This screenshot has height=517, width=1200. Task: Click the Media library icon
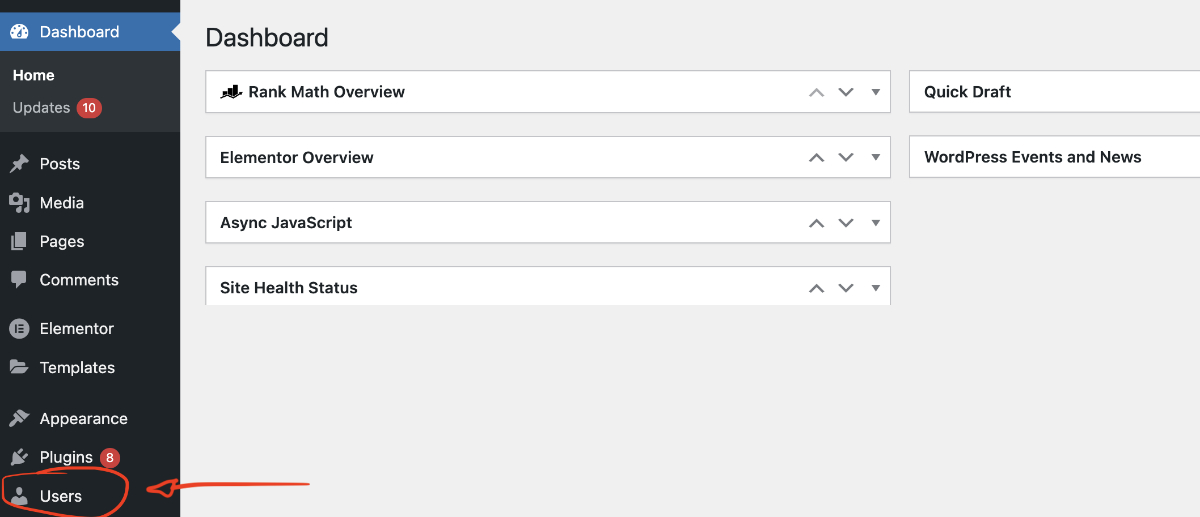(19, 203)
